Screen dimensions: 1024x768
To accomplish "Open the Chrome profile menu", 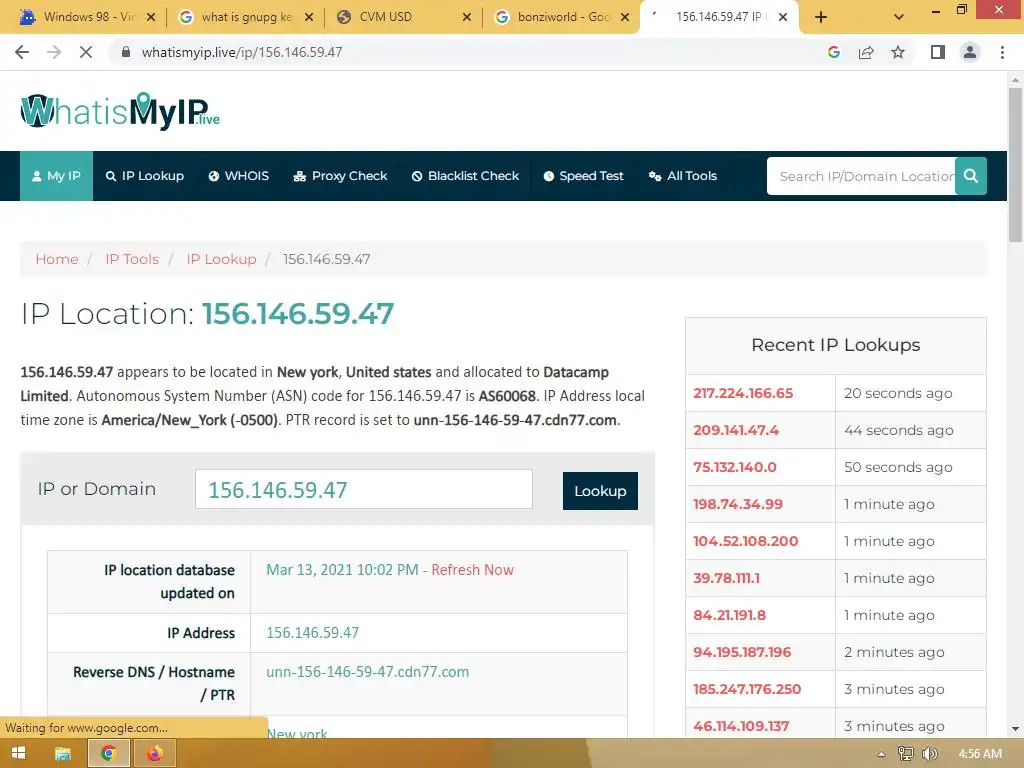I will pos(970,52).
